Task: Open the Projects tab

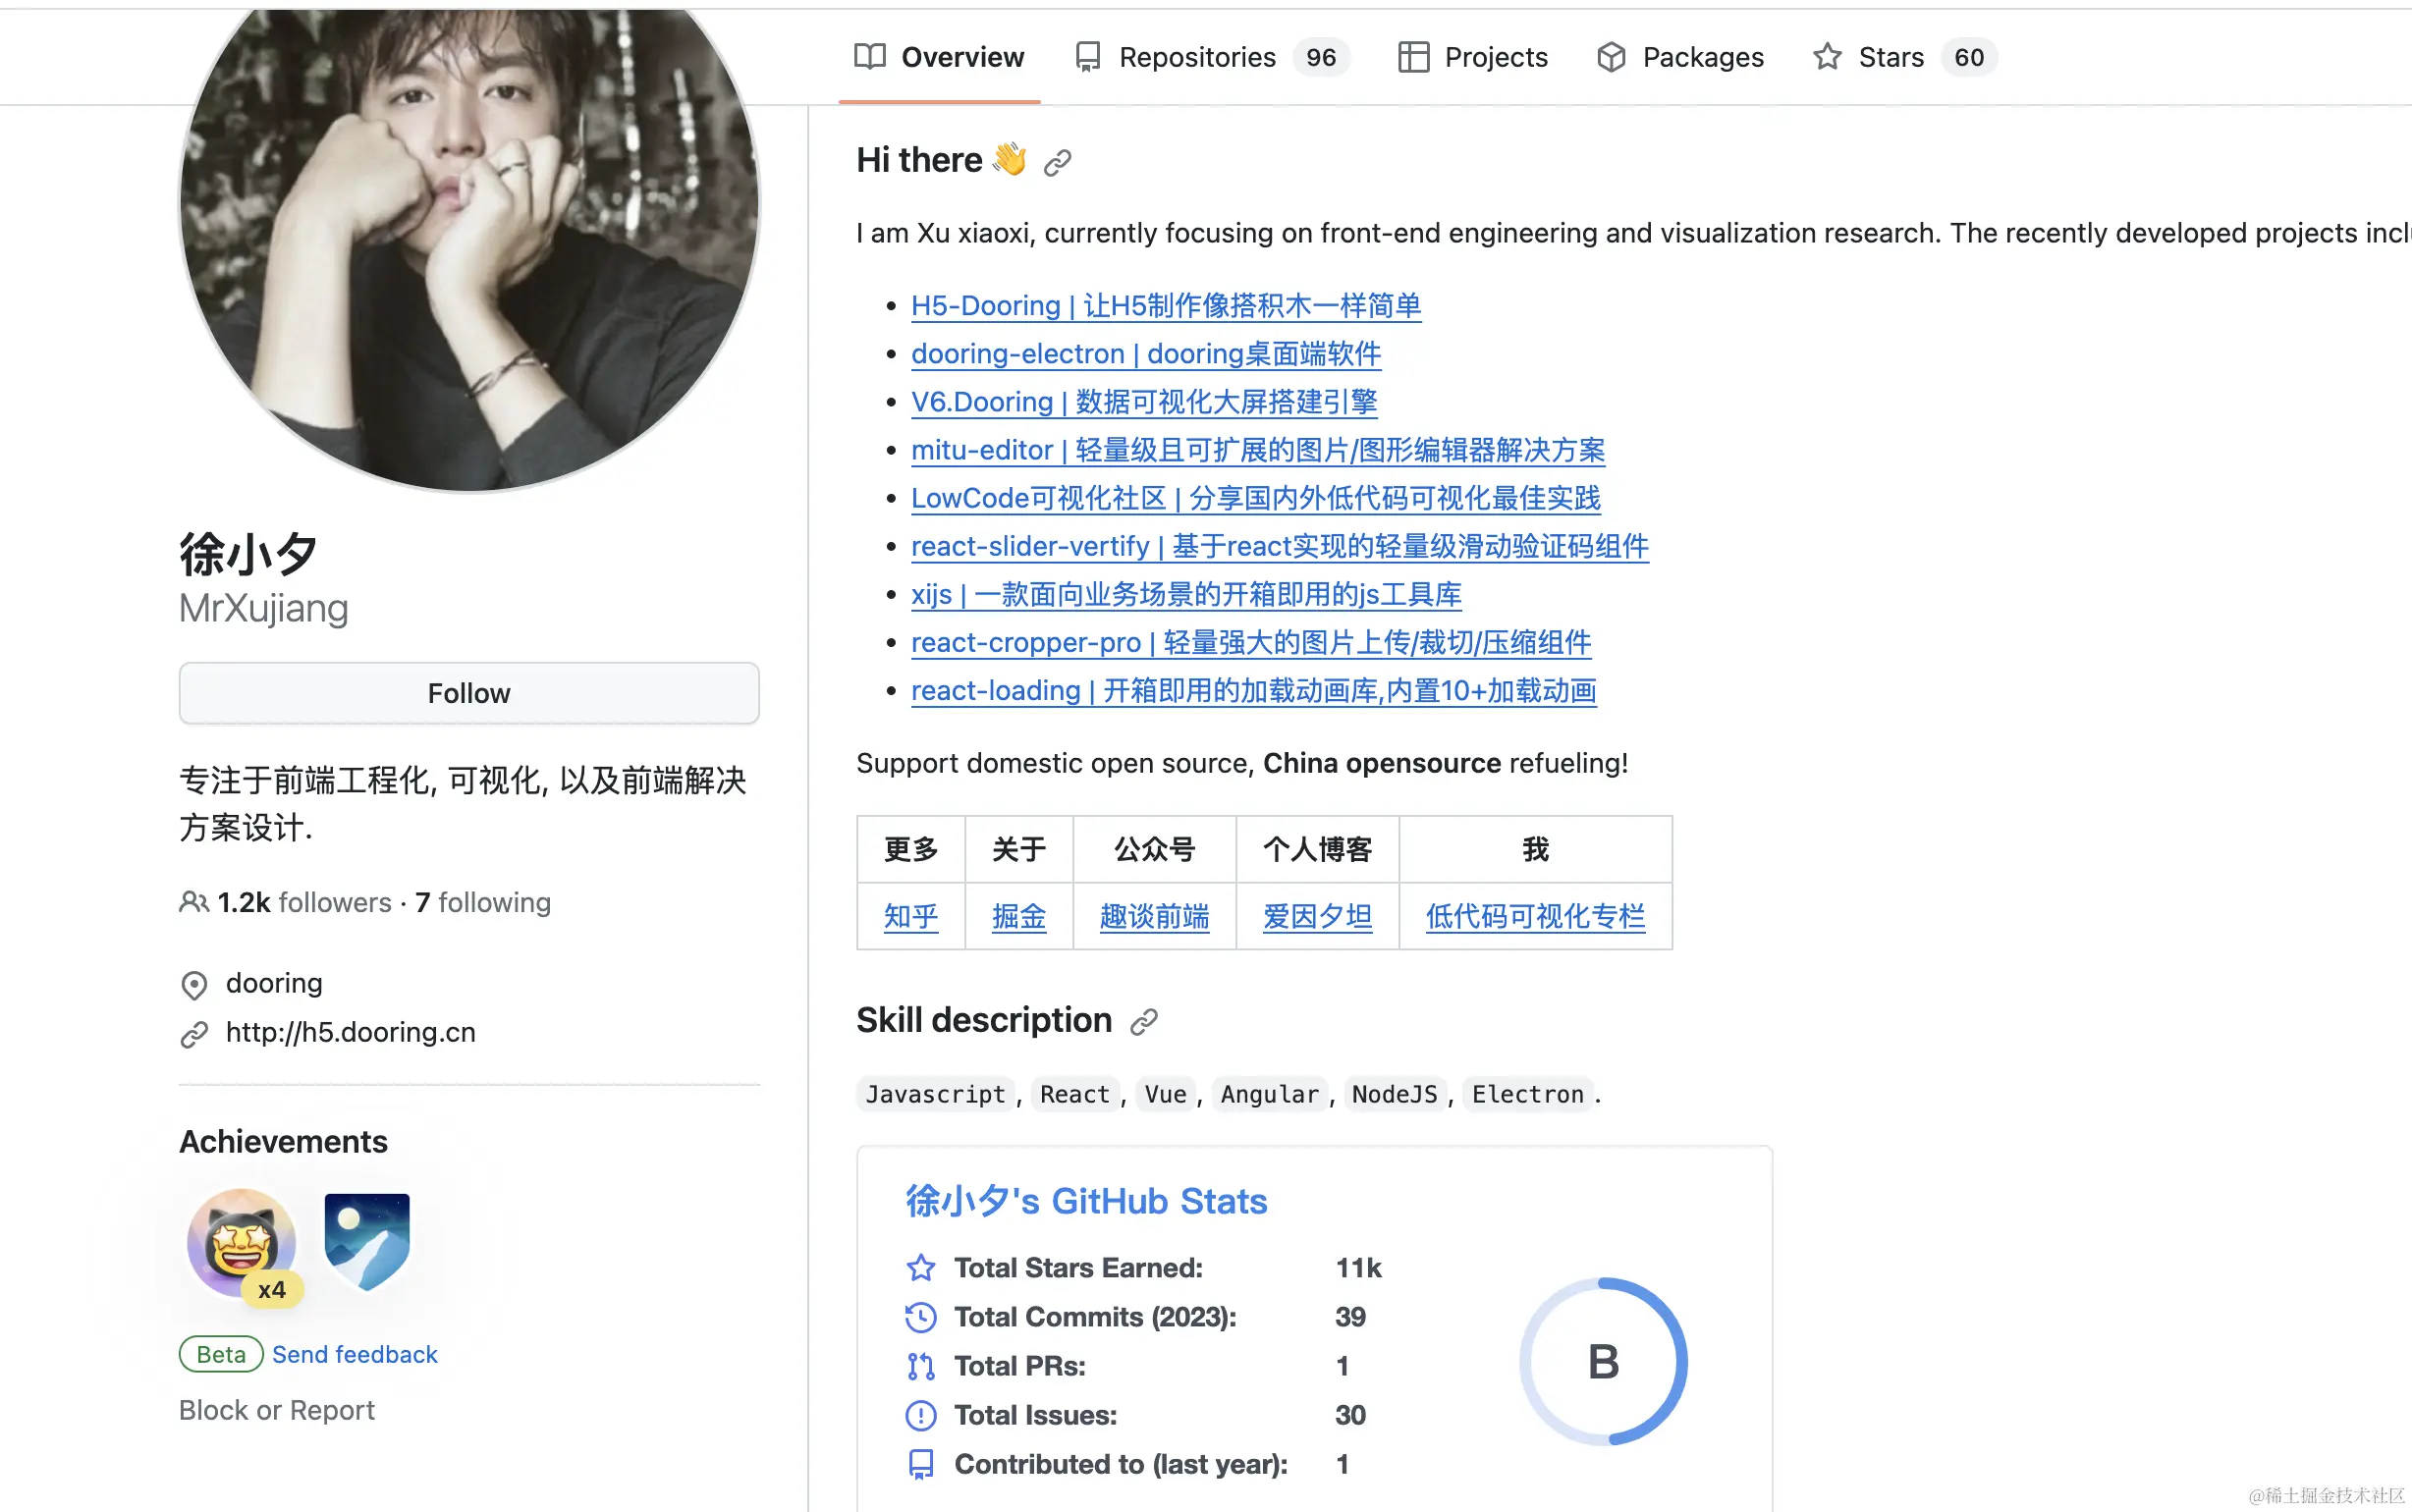Action: coord(1472,57)
